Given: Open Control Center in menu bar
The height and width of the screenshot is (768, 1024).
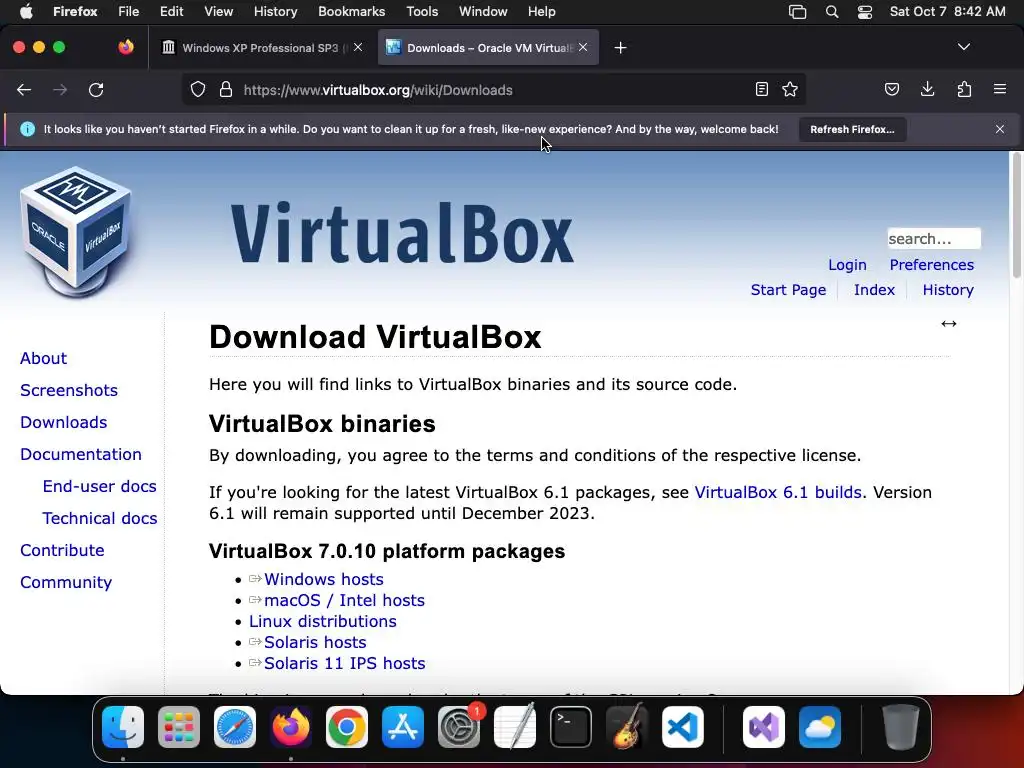Looking at the screenshot, I should pyautogui.click(x=865, y=12).
